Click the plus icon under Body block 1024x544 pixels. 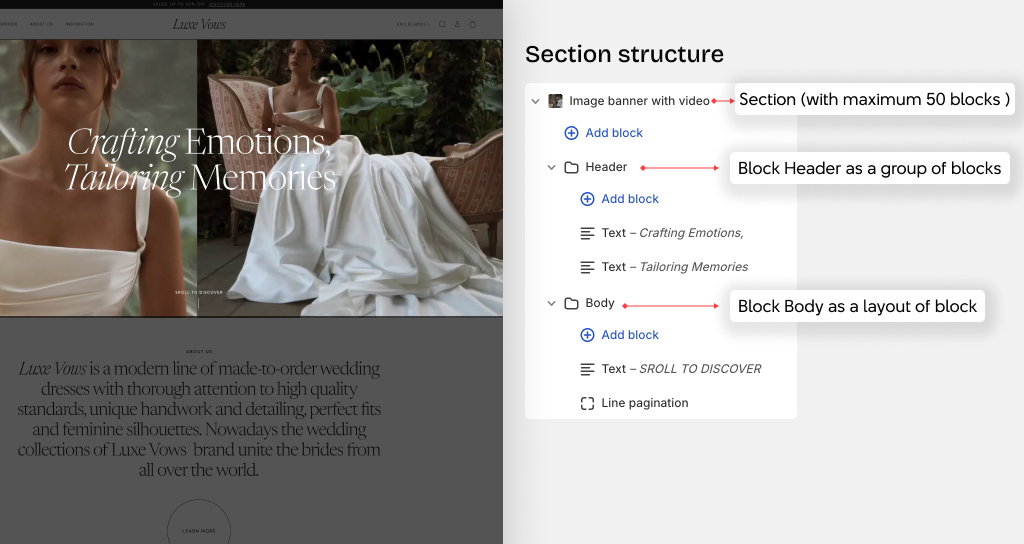click(x=588, y=335)
